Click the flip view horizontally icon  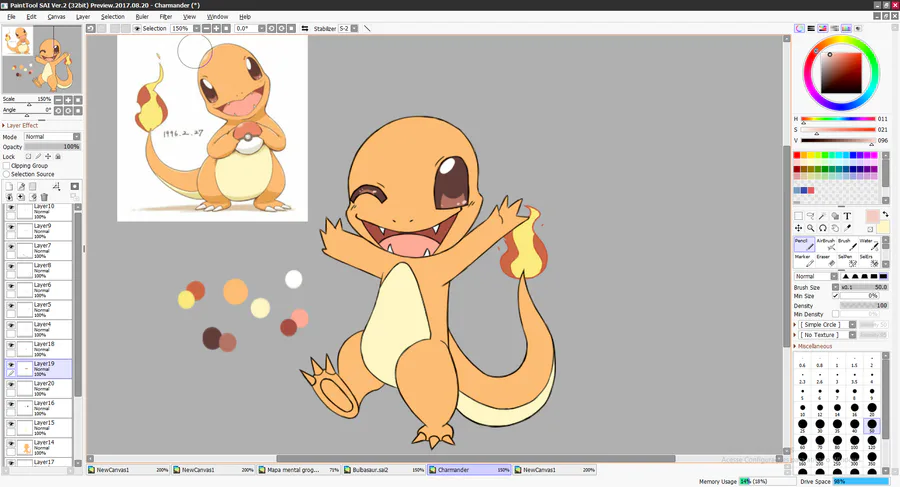pos(305,28)
